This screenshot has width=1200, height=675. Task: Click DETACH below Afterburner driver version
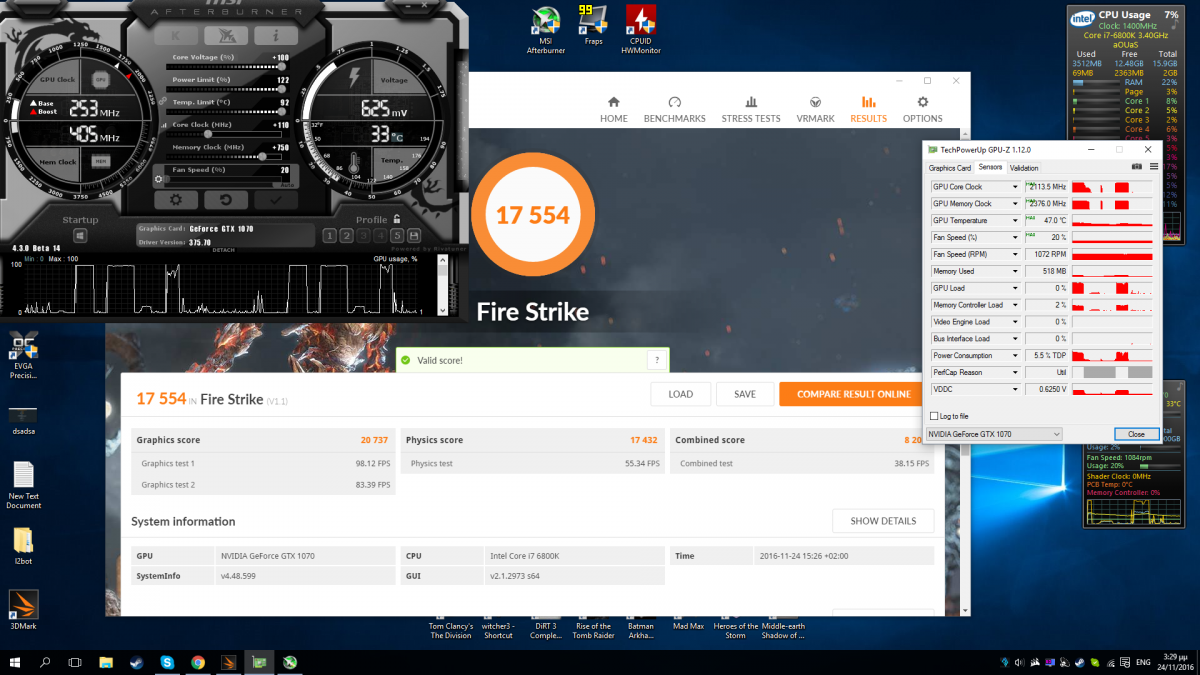(x=224, y=250)
